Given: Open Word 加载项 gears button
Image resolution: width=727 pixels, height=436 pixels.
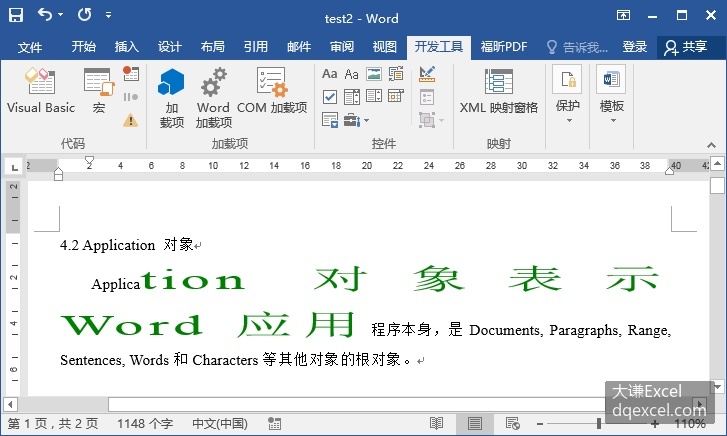Looking at the screenshot, I should point(213,98).
